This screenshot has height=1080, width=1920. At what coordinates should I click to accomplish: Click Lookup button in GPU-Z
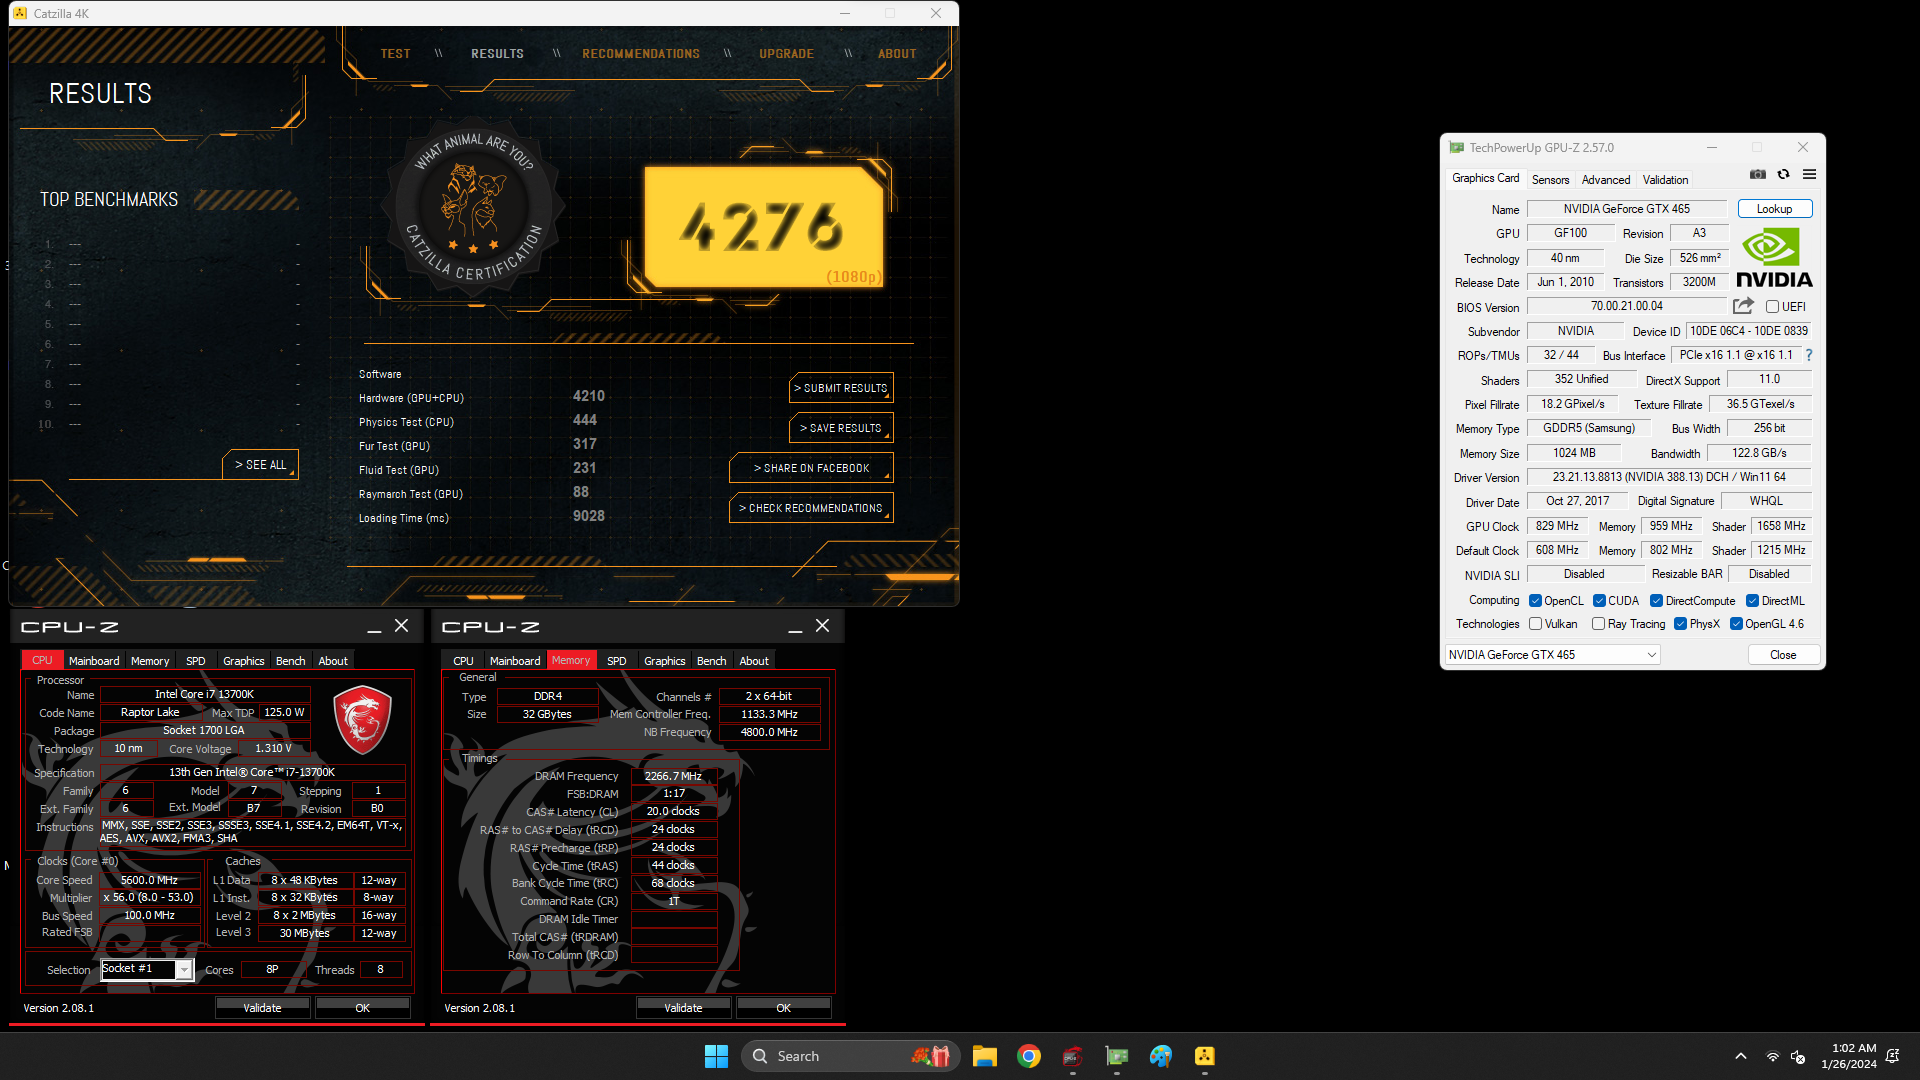(x=1774, y=209)
